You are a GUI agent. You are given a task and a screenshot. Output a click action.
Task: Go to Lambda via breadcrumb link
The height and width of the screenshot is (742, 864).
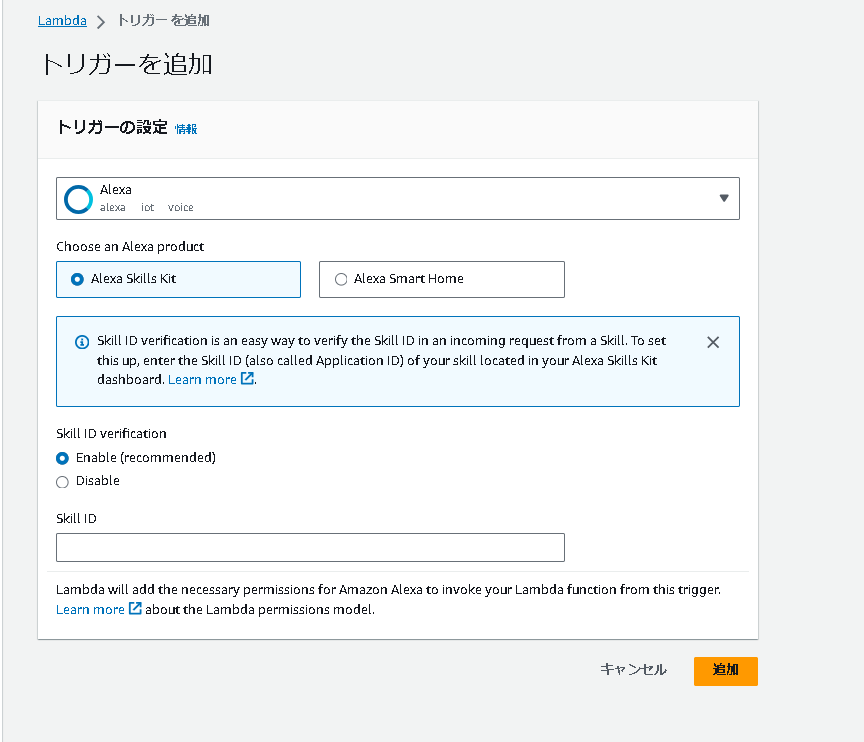pos(62,20)
